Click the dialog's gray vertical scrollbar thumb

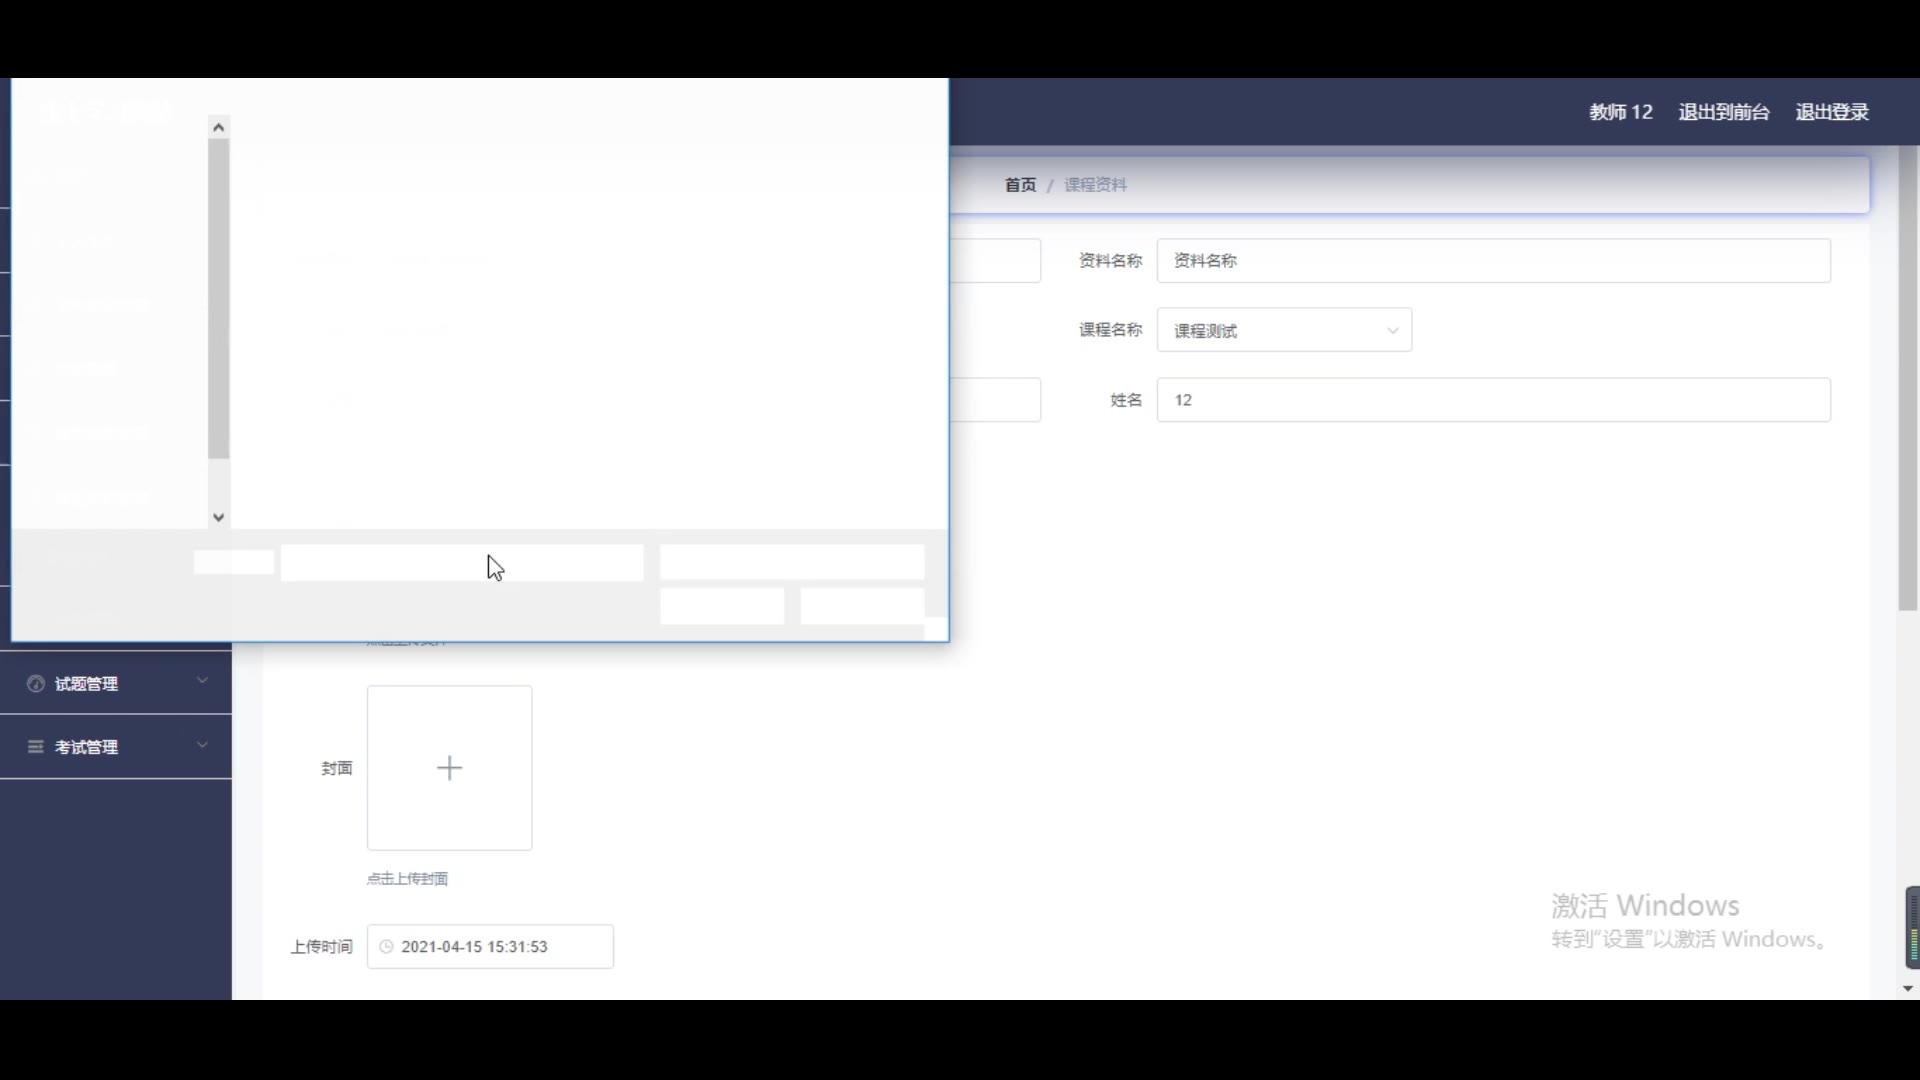pyautogui.click(x=219, y=300)
